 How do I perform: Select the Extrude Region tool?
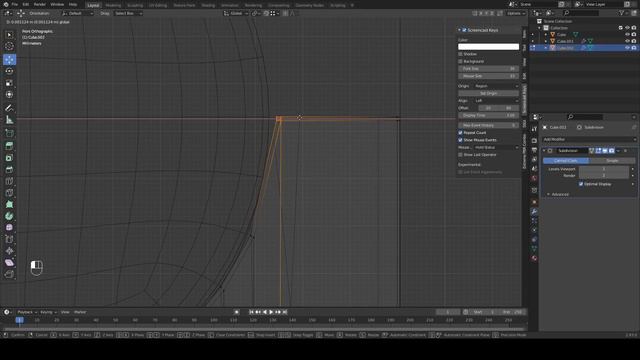(9, 146)
